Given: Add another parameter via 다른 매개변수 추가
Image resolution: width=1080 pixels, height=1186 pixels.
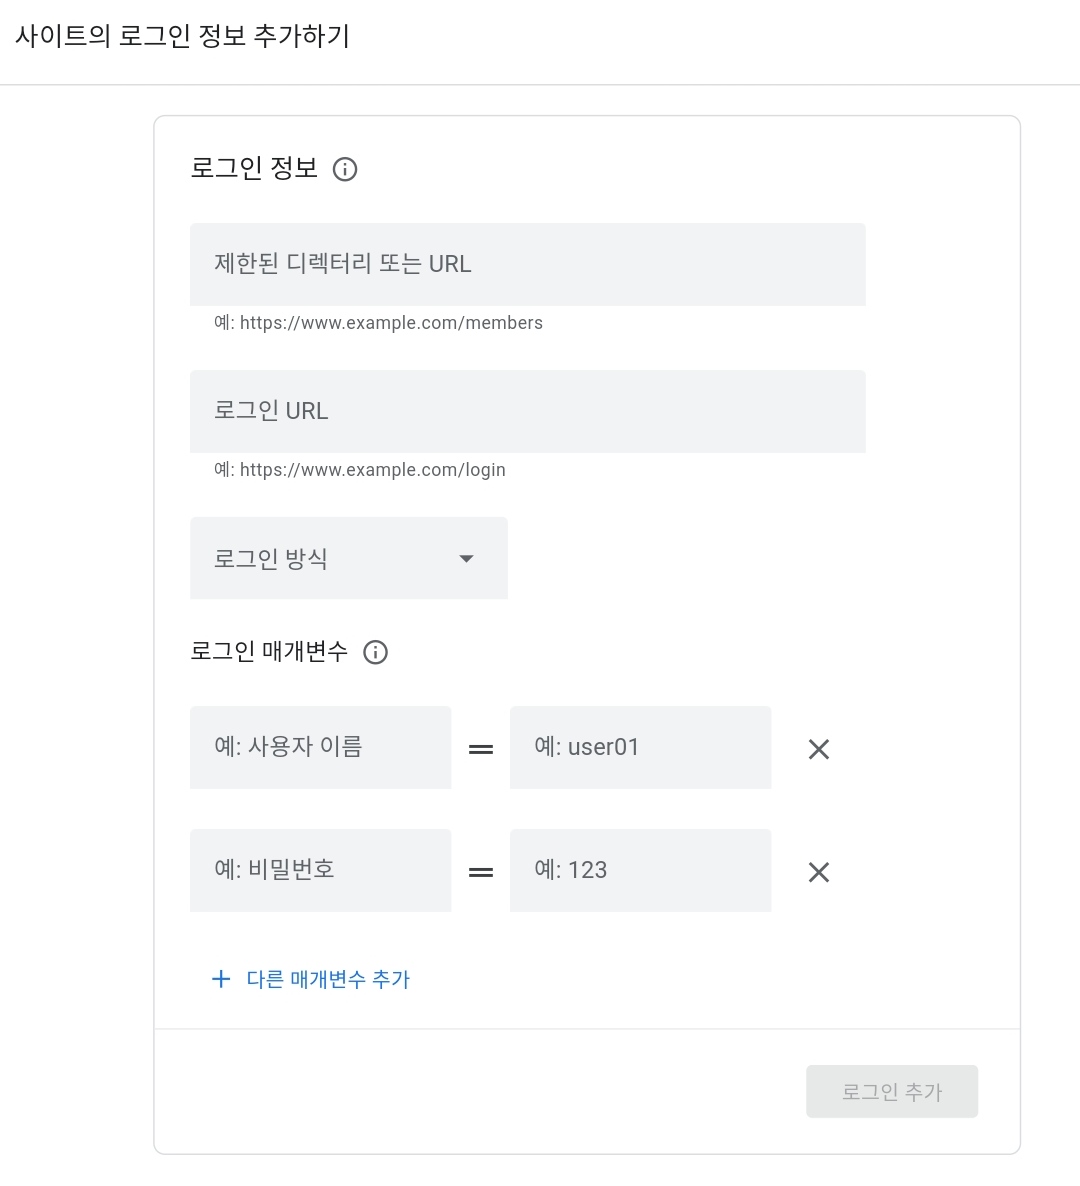Looking at the screenshot, I should 327,980.
